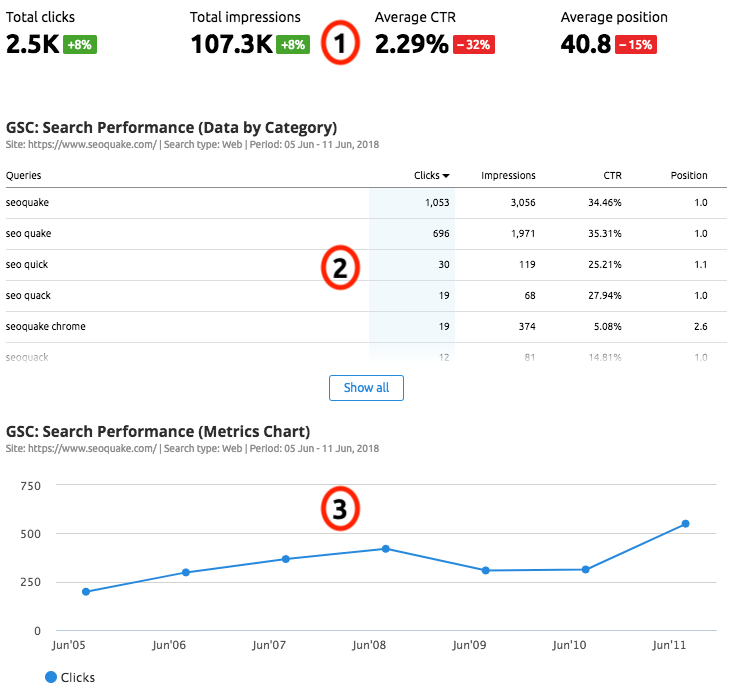Select the 'seoquake' query row
744x698 pixels.
366,203
